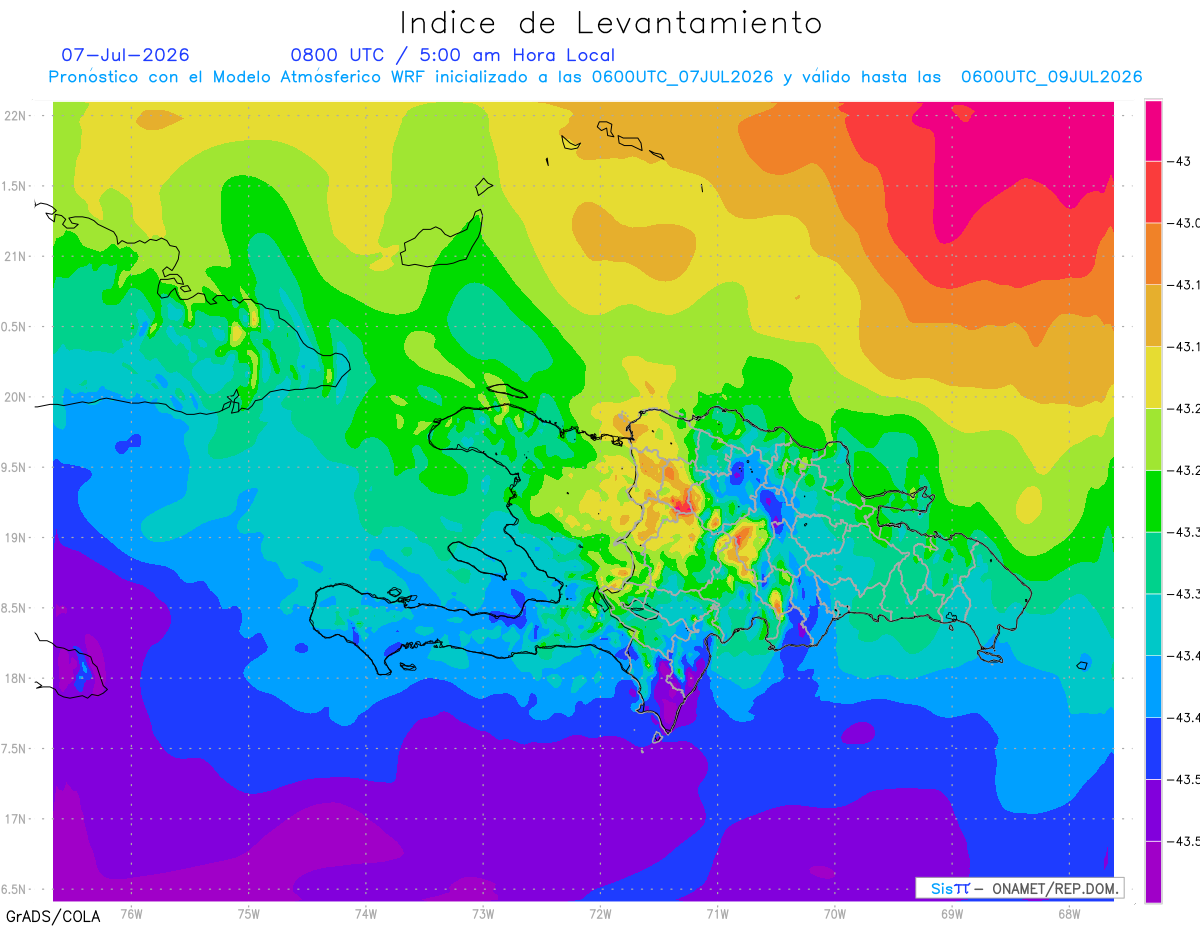Click the sea-green swatch in the color bar
The image size is (1200, 927).
point(1153,562)
